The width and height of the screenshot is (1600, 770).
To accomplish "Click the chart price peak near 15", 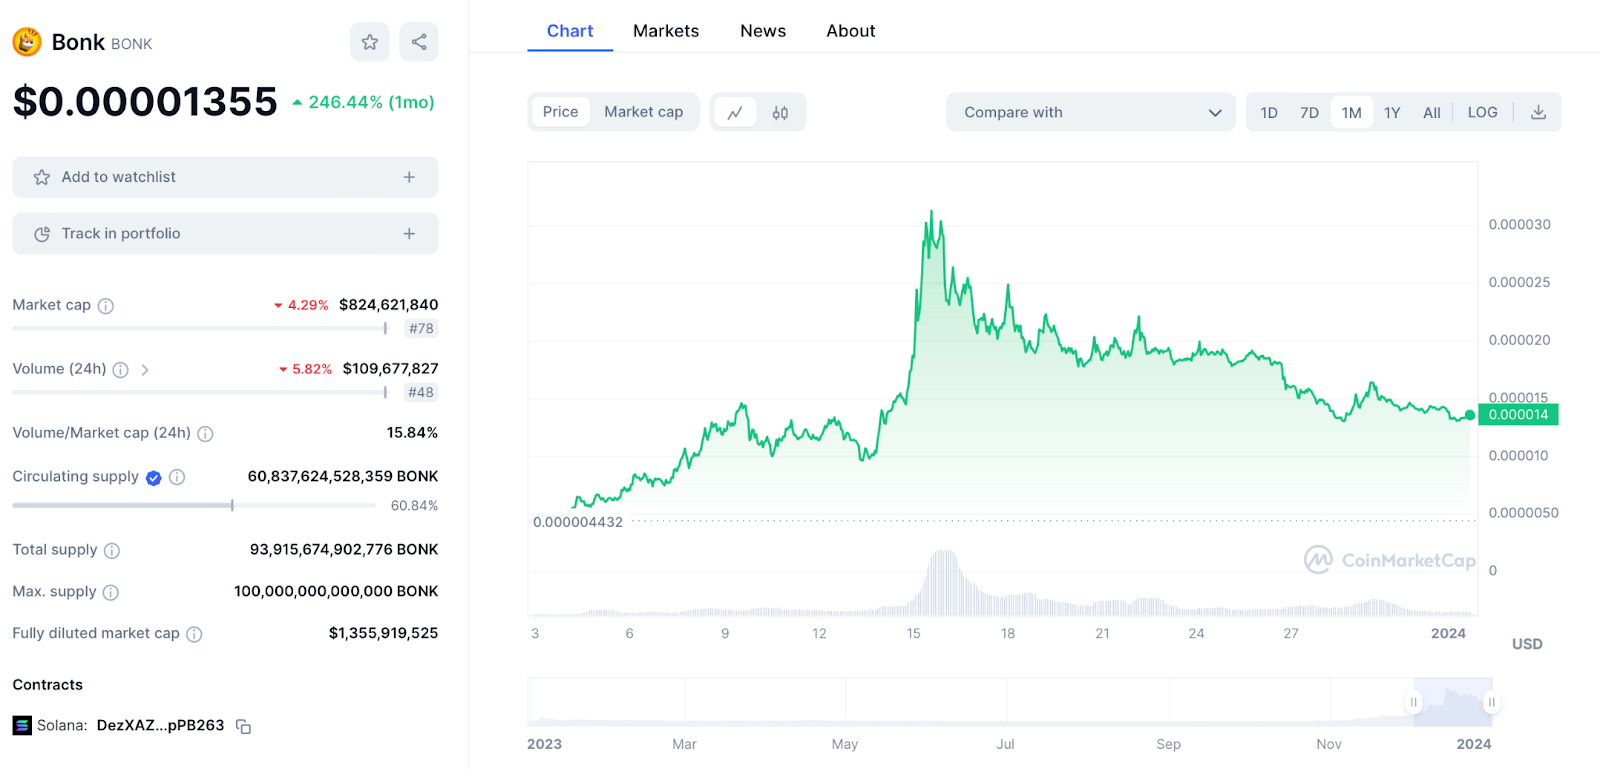I will point(932,213).
